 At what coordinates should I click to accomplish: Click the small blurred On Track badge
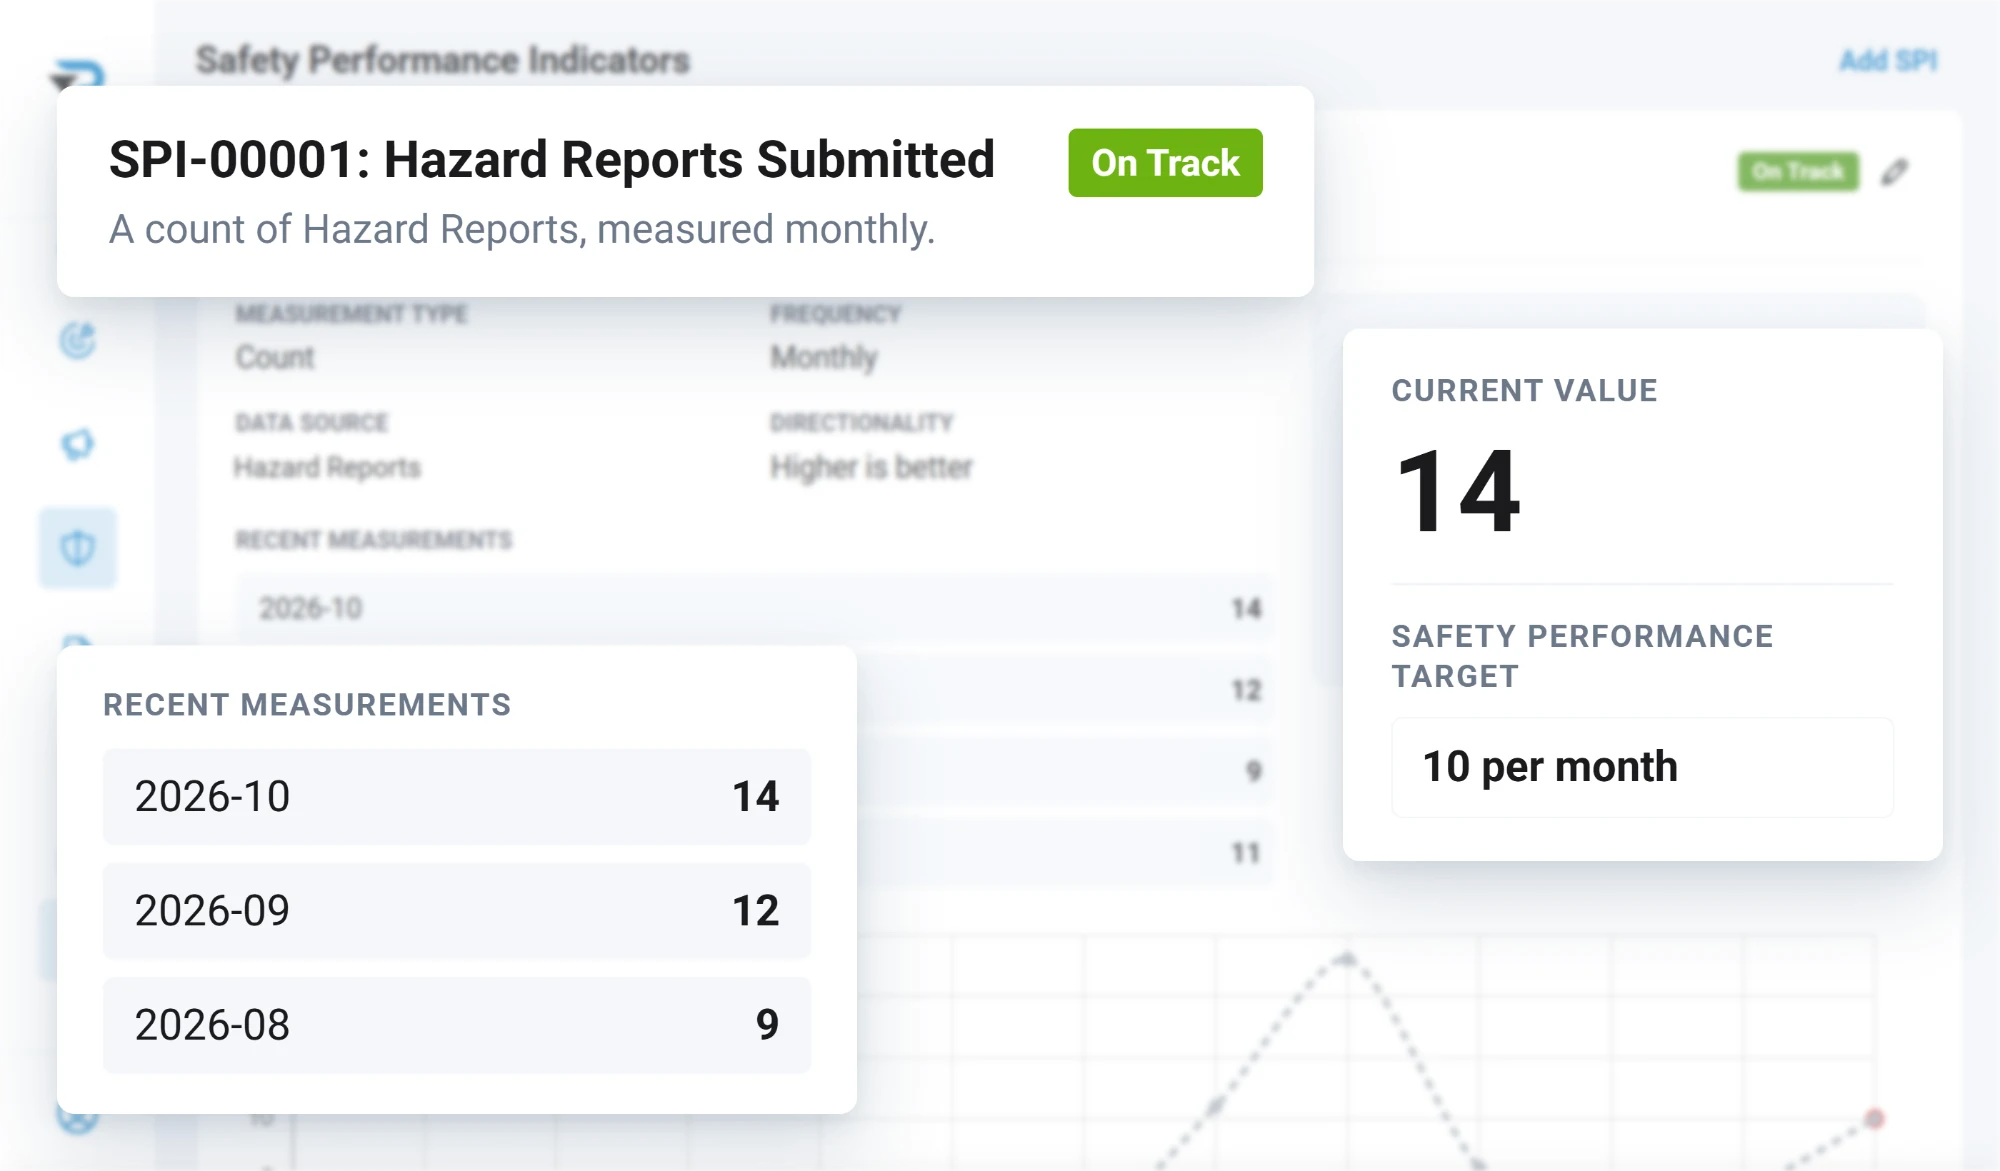click(1798, 172)
